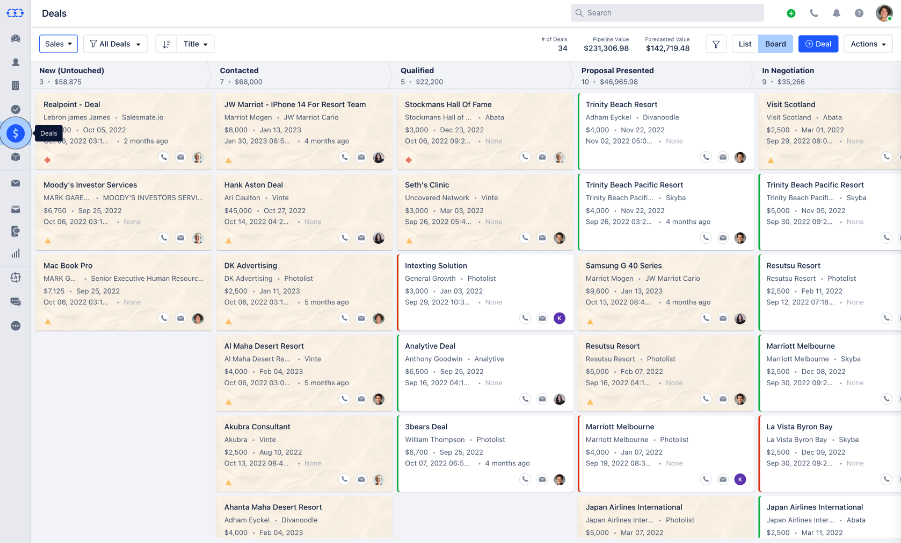Click the Forecasted Value $142,719.48 figure

(667, 48)
